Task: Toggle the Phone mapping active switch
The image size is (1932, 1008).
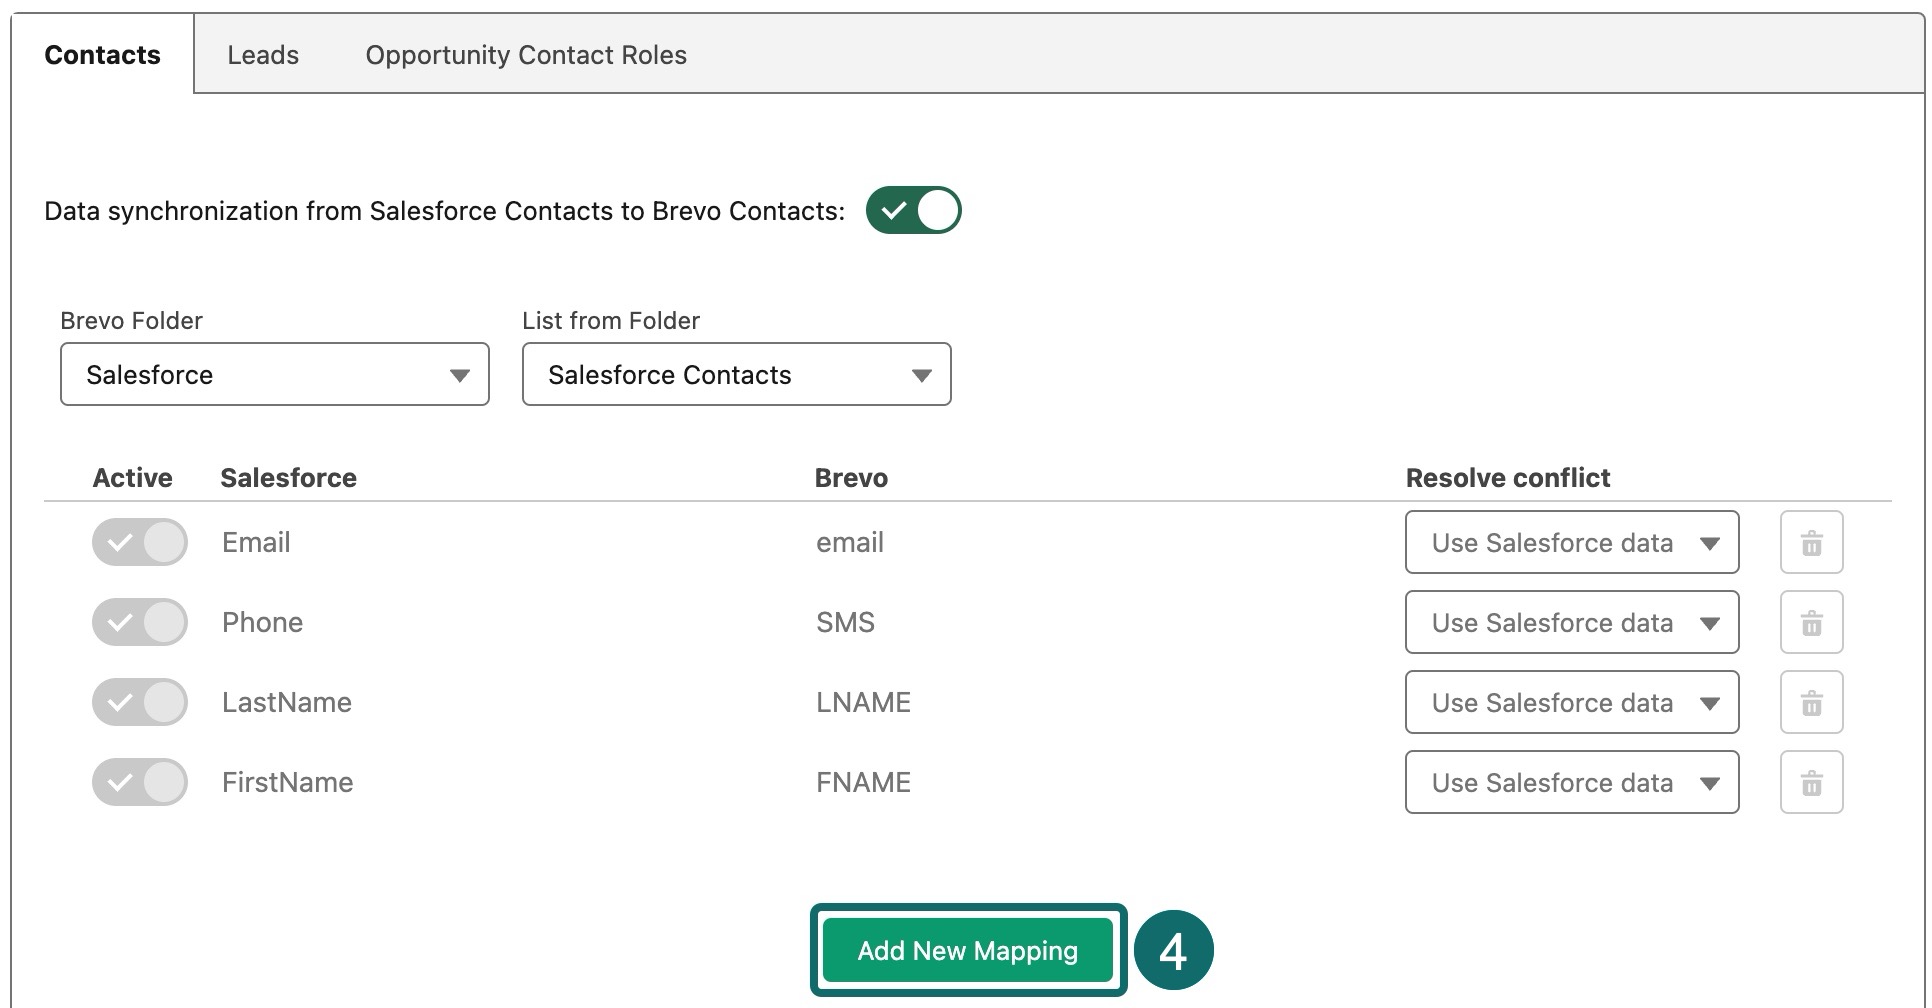Action: tap(140, 622)
